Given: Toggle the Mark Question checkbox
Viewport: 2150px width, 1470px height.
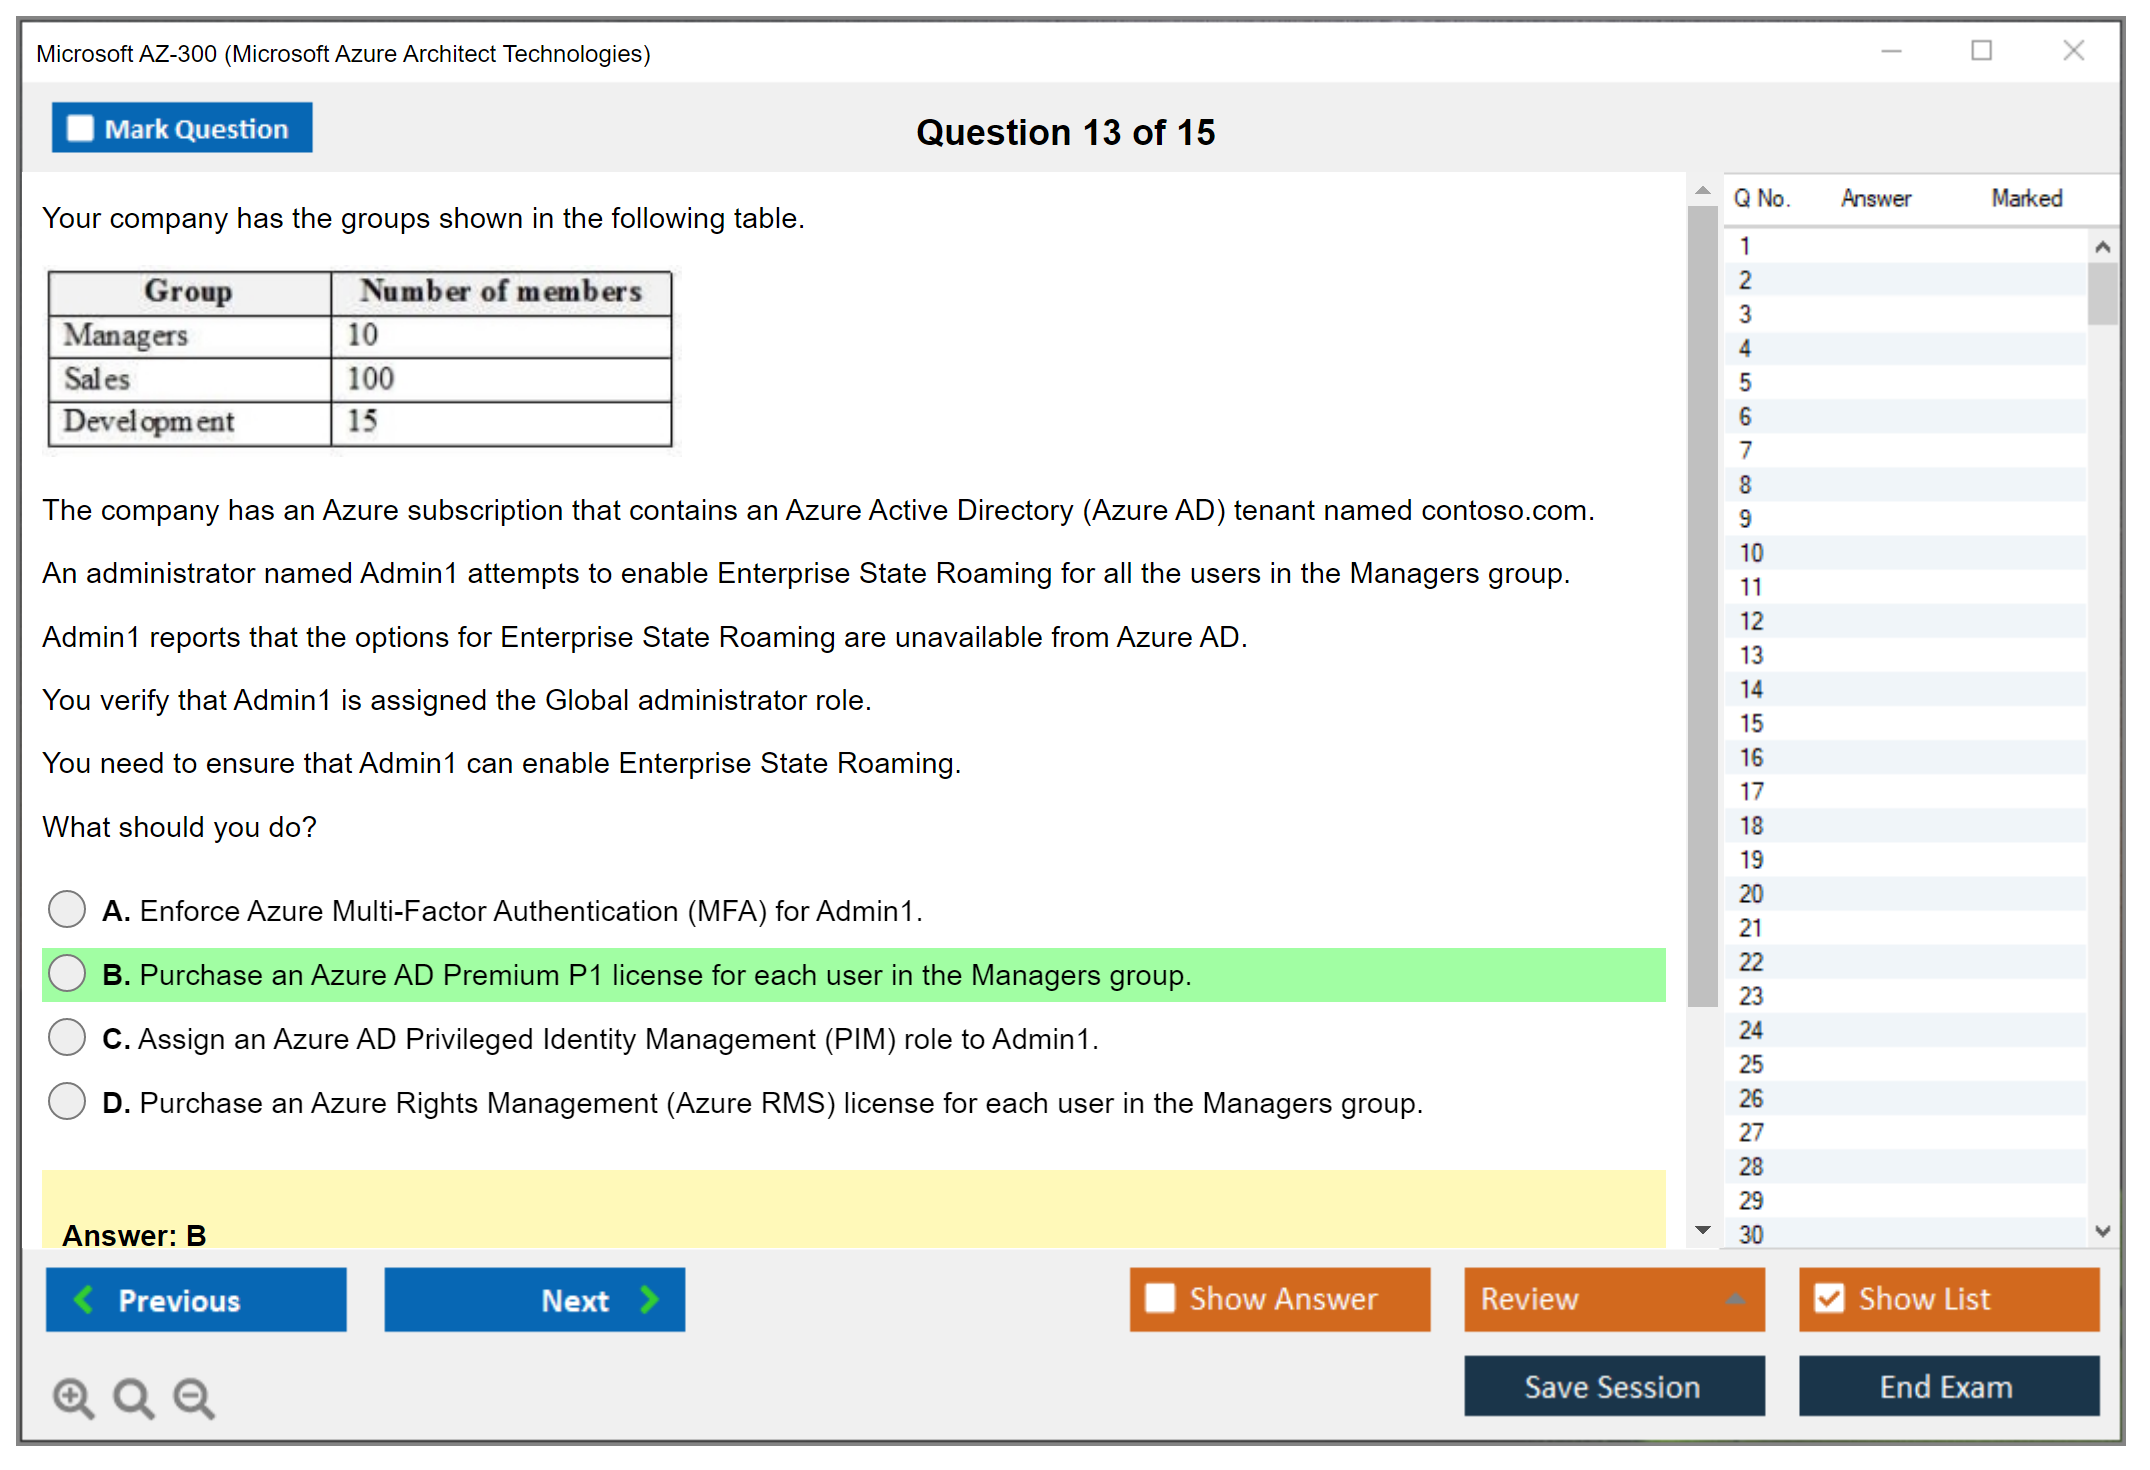Looking at the screenshot, I should tap(80, 129).
